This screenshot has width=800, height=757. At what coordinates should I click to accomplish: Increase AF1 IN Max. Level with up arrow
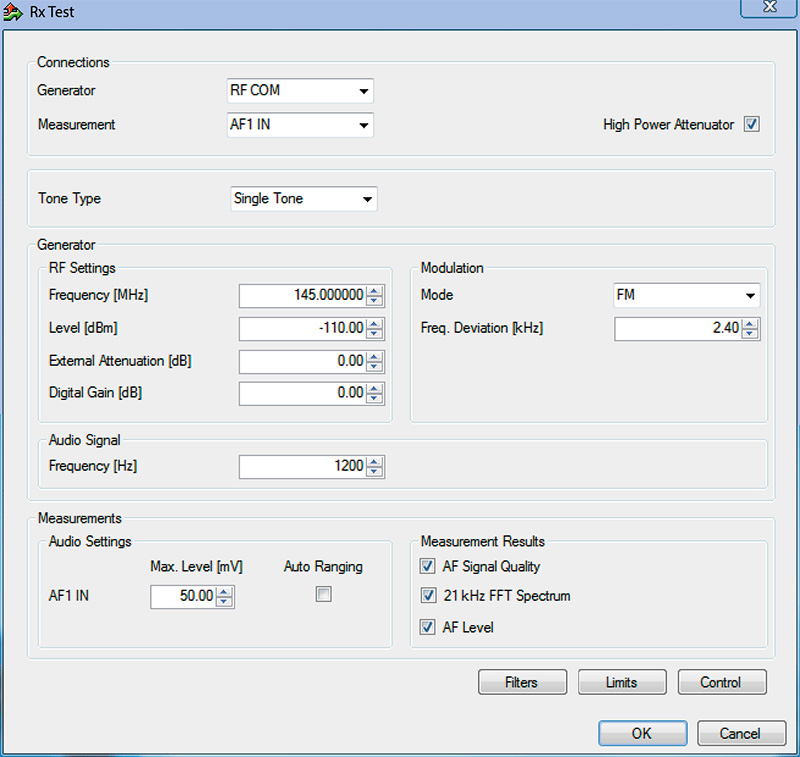point(225,592)
